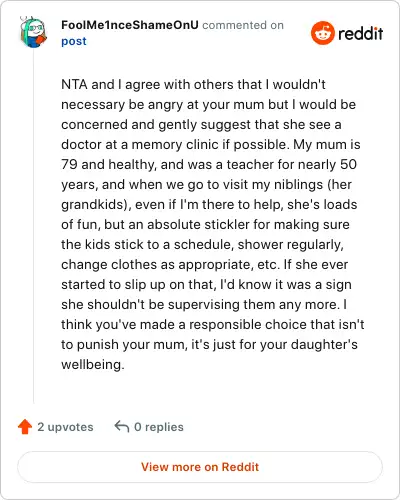Viewport: 400px width, 500px height.
Task: Click the "reddit" wordmark text
Action: (360, 33)
